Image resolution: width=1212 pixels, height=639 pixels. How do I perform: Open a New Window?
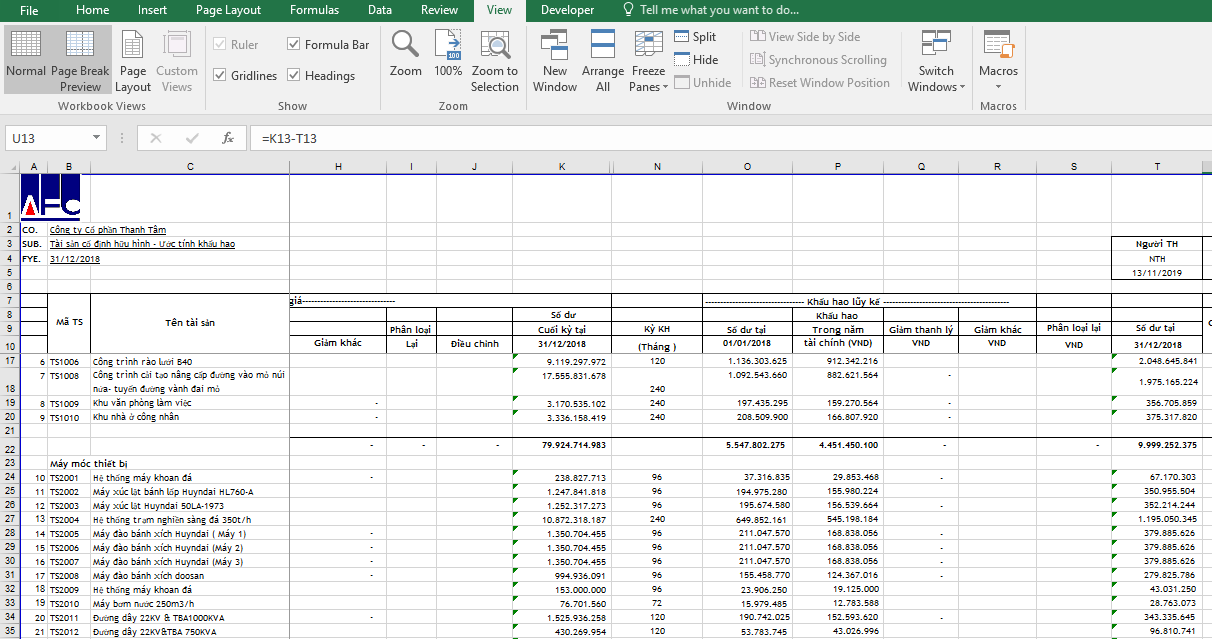[x=554, y=60]
